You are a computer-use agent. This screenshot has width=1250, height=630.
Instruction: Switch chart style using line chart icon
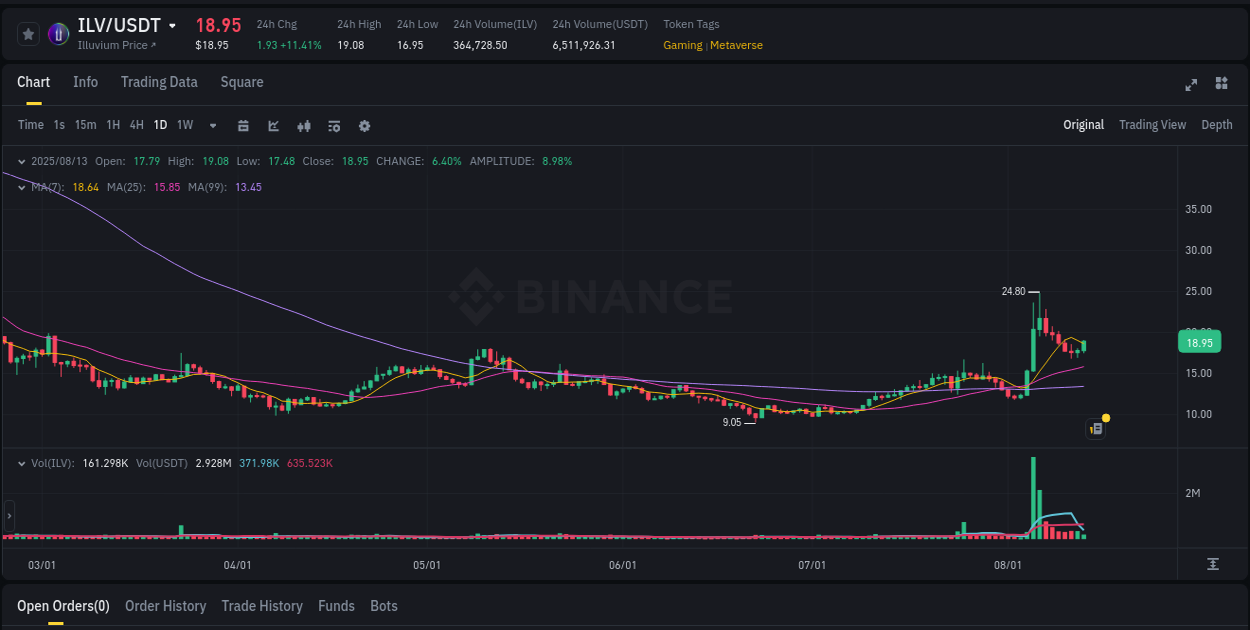pos(273,126)
